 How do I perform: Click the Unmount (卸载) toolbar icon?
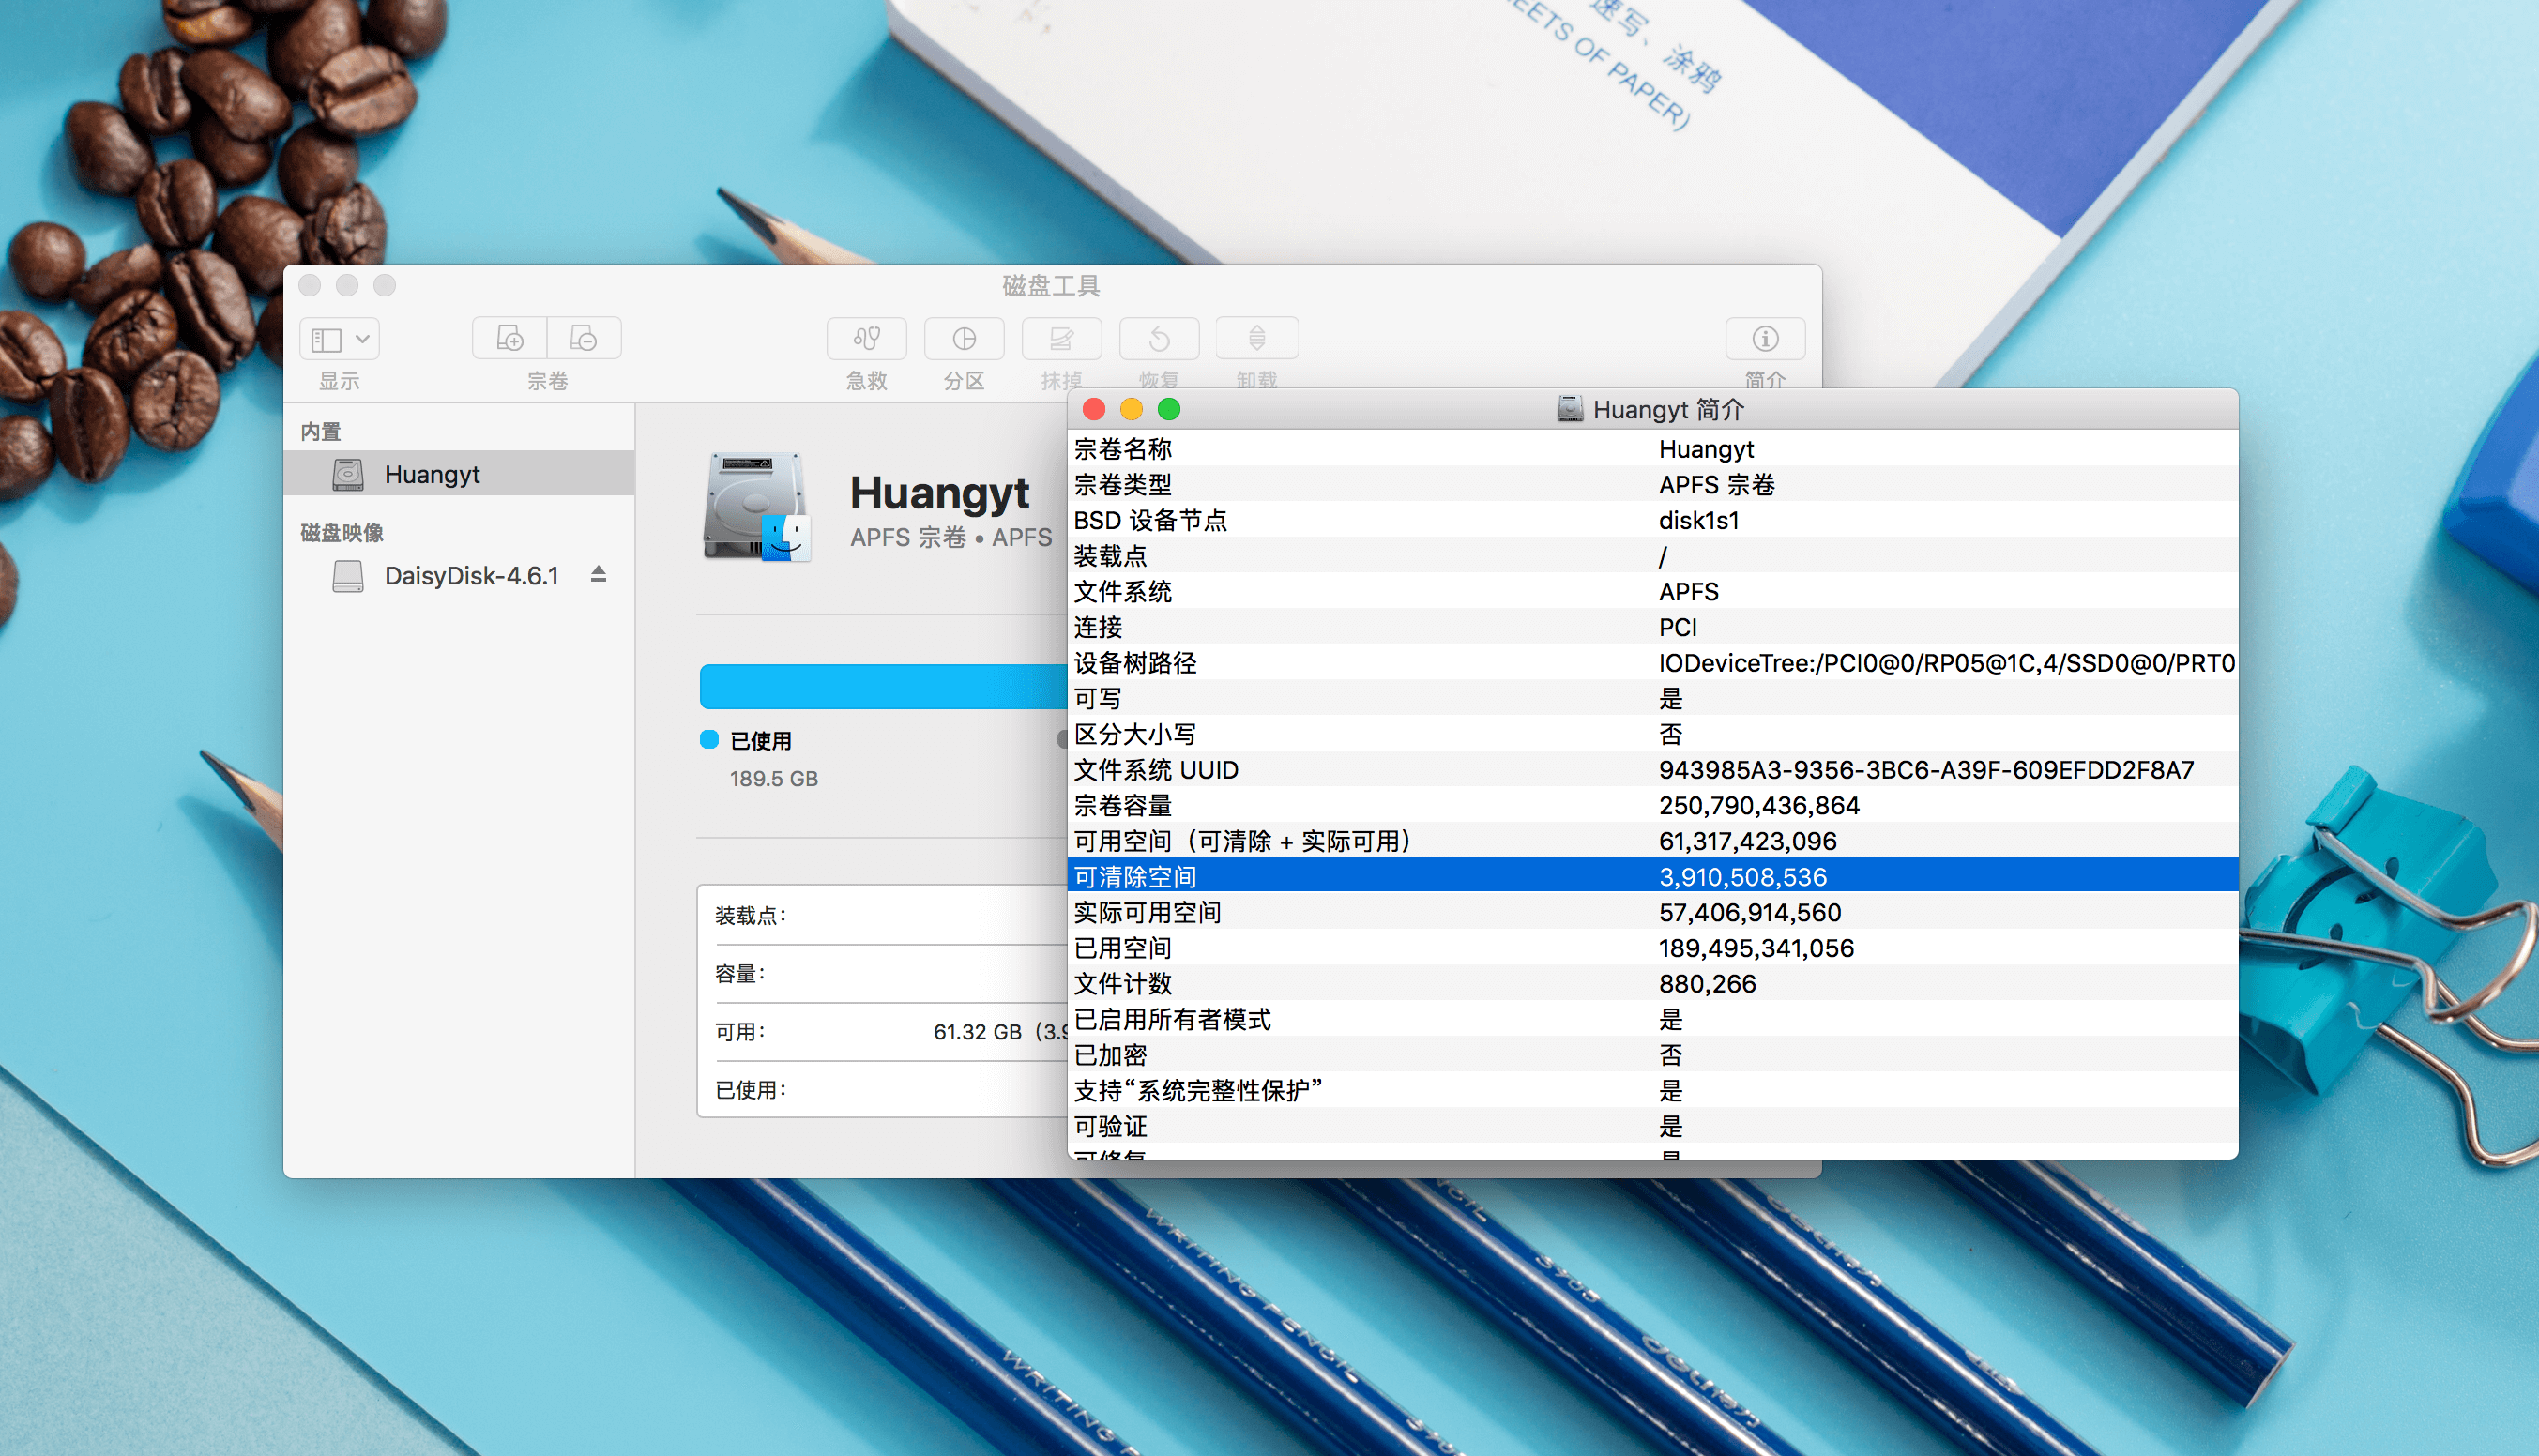point(1257,339)
